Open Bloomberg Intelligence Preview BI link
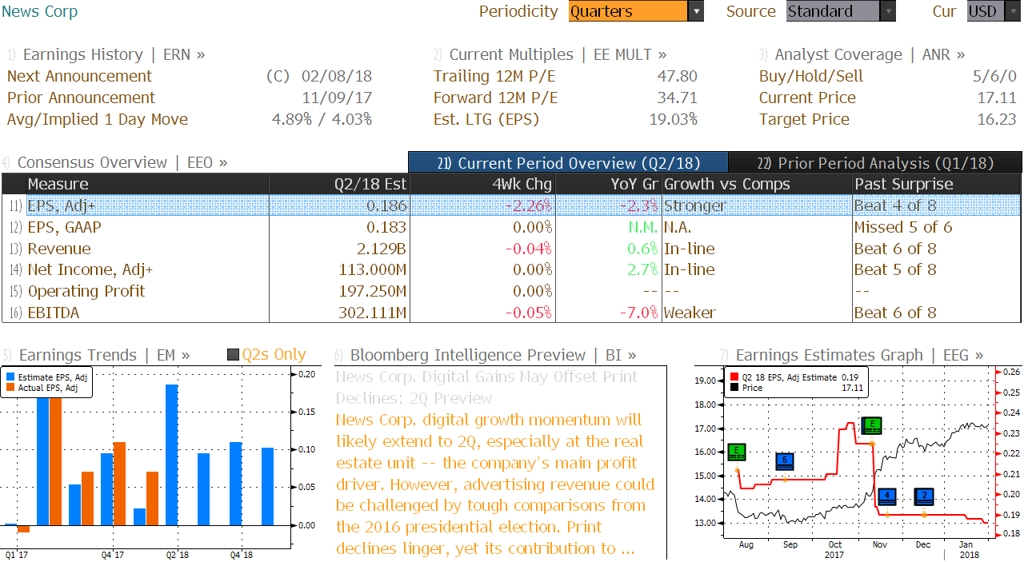 tap(493, 355)
